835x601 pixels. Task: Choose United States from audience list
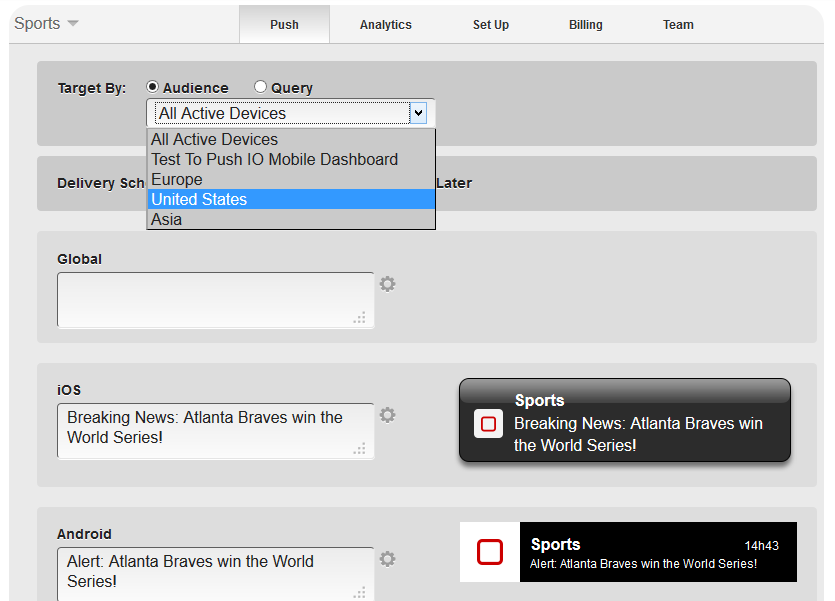pyautogui.click(x=291, y=200)
